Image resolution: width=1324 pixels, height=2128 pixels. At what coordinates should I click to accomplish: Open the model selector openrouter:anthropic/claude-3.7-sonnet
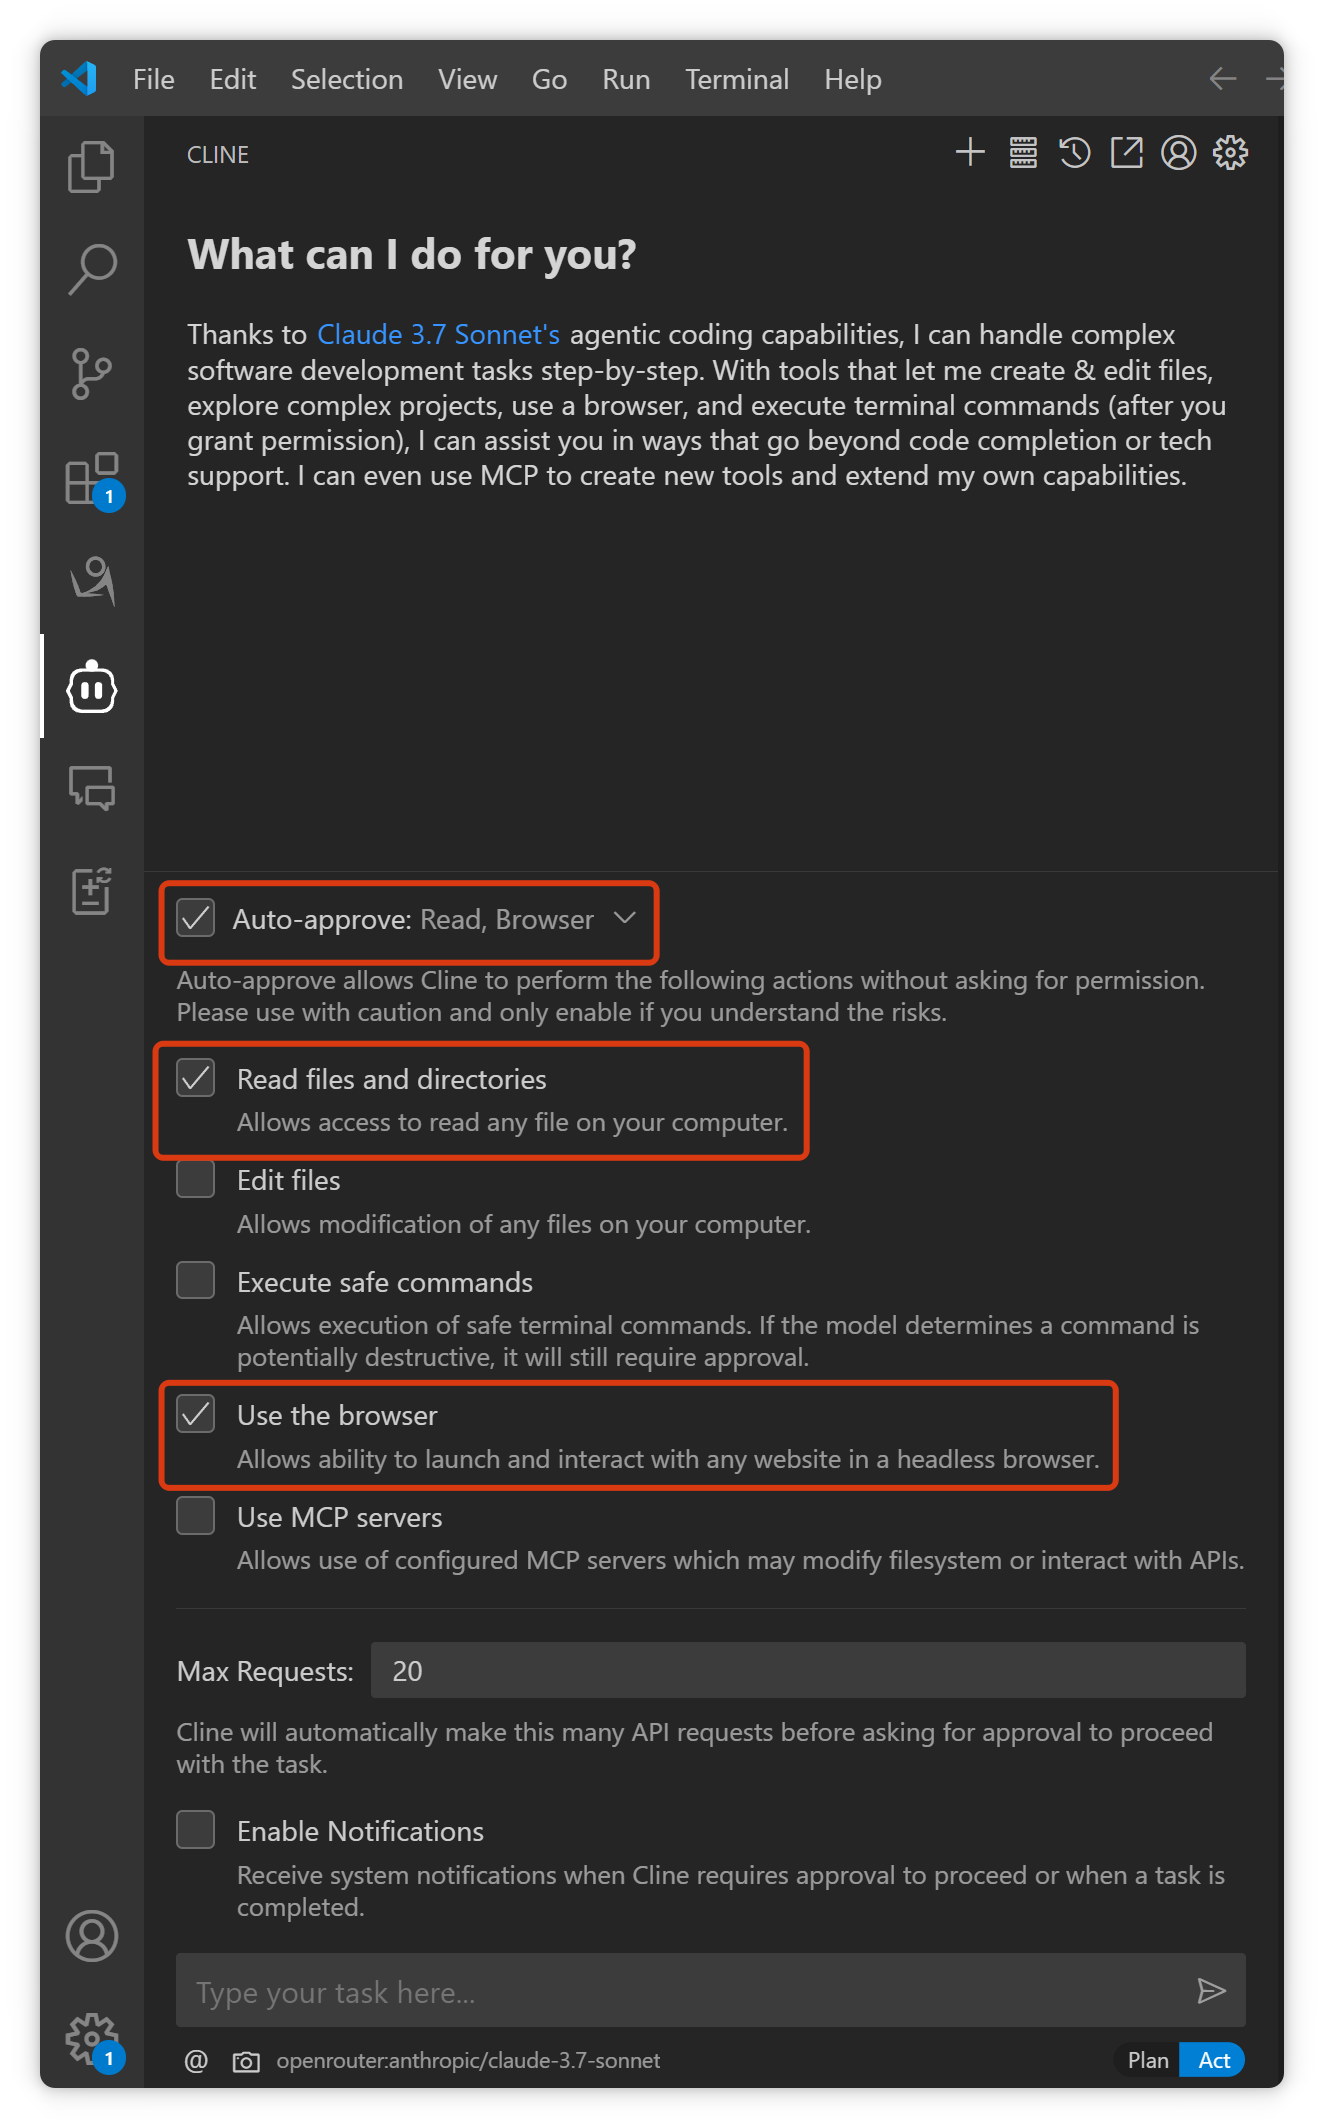(468, 2061)
